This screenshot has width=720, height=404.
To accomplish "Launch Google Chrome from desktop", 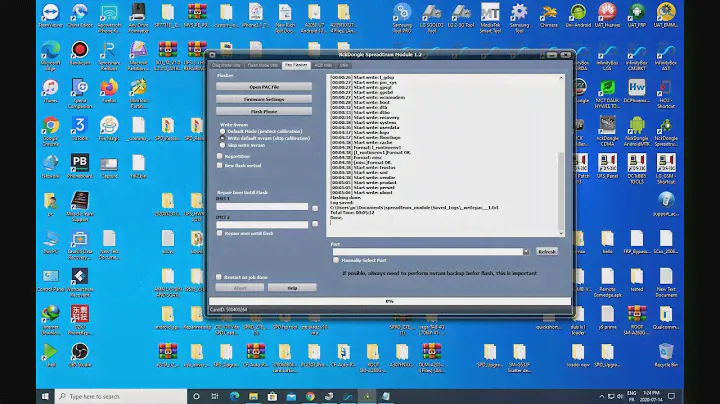I will pyautogui.click(x=50, y=127).
